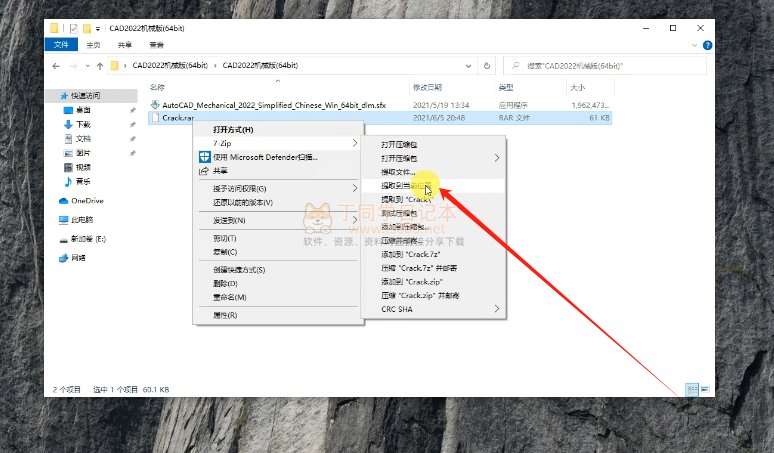The width and height of the screenshot is (774, 453).
Task: Switch to Details view icon in status bar
Action: (x=692, y=389)
